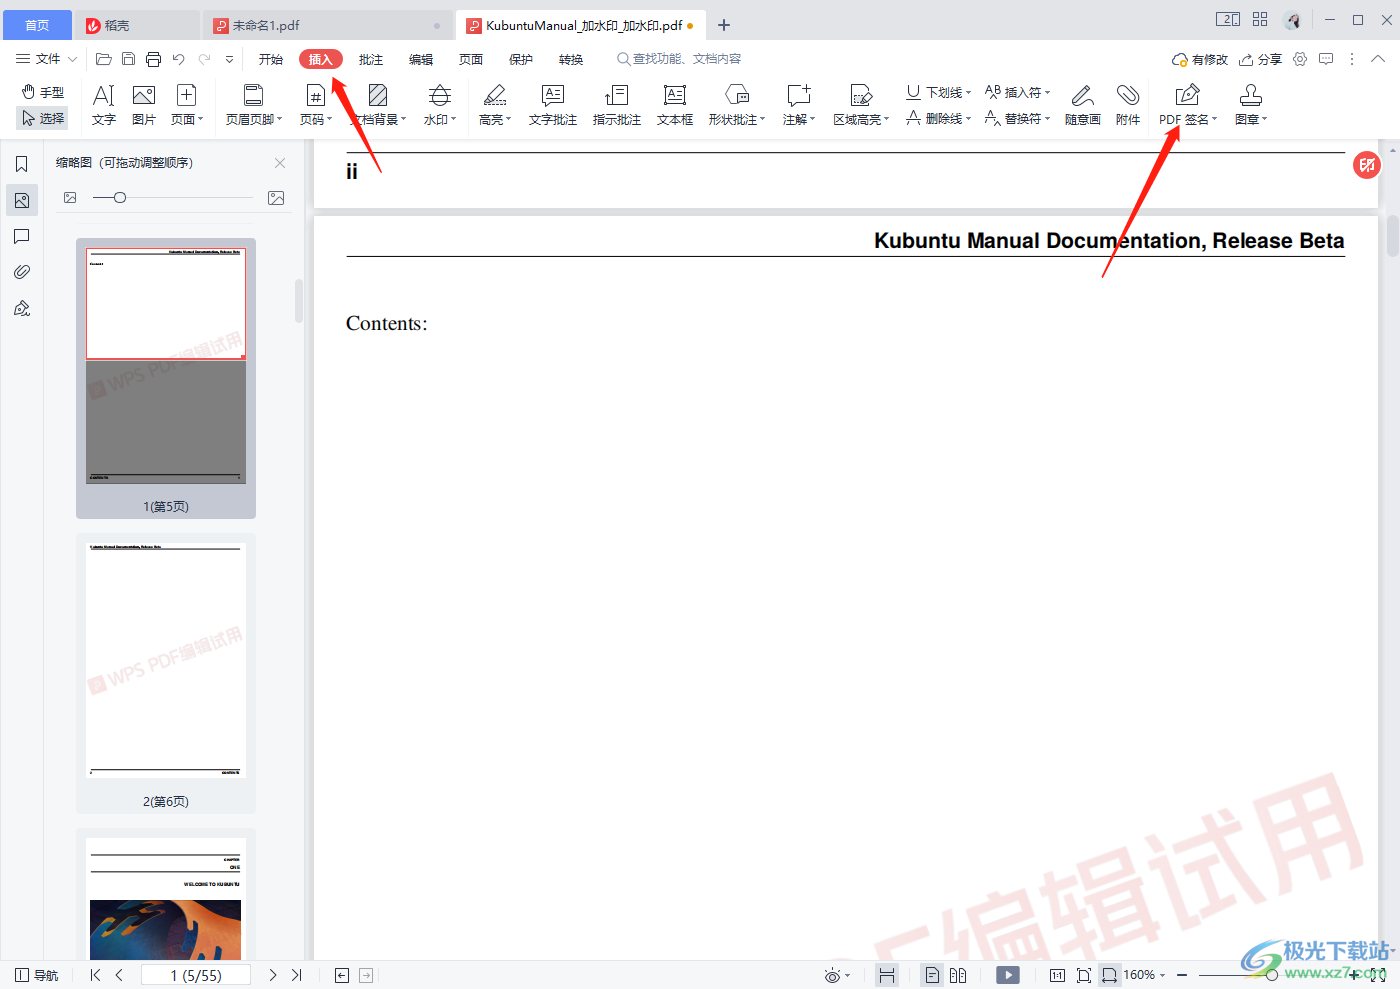Expand the 区域高亮 area highlight dropdown

tap(861, 105)
